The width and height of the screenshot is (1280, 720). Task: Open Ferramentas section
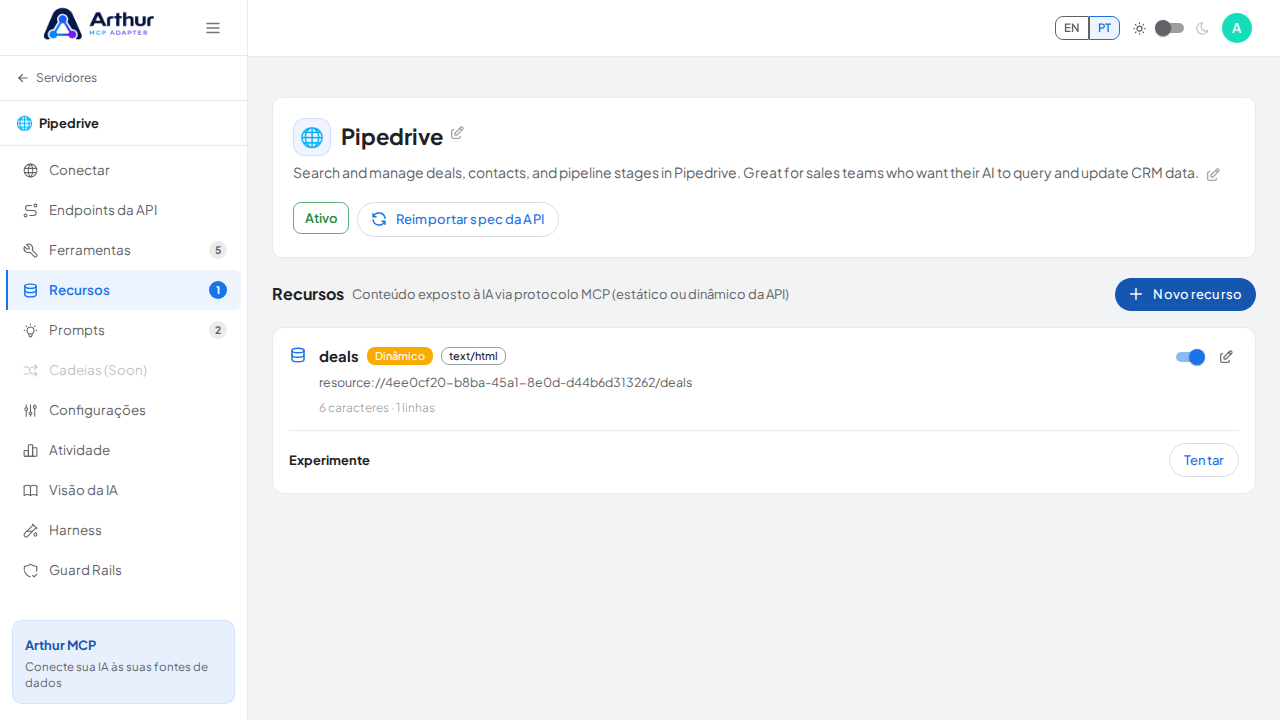pyautogui.click(x=123, y=250)
